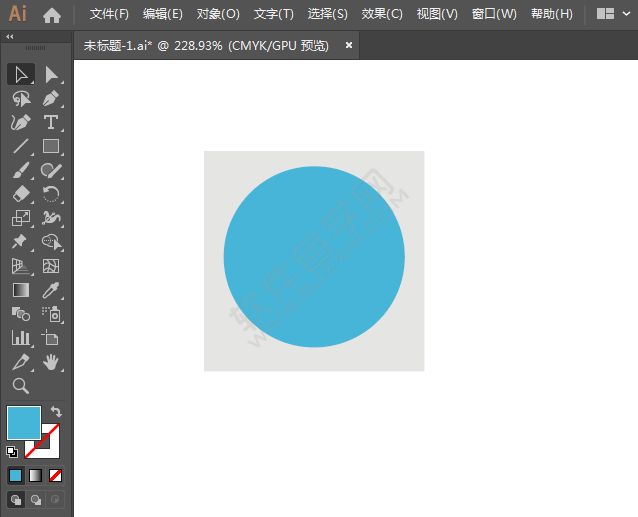Image resolution: width=638 pixels, height=517 pixels.
Task: Collapse the toolbar with double arrows
Action: (x=10, y=37)
